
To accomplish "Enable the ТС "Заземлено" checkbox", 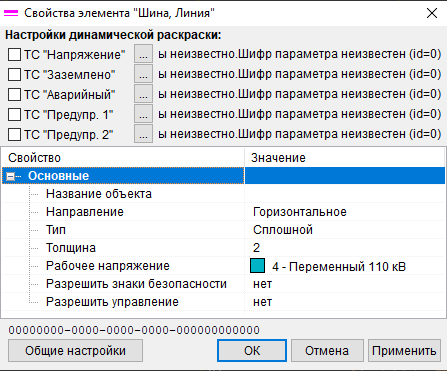I will 14,74.
